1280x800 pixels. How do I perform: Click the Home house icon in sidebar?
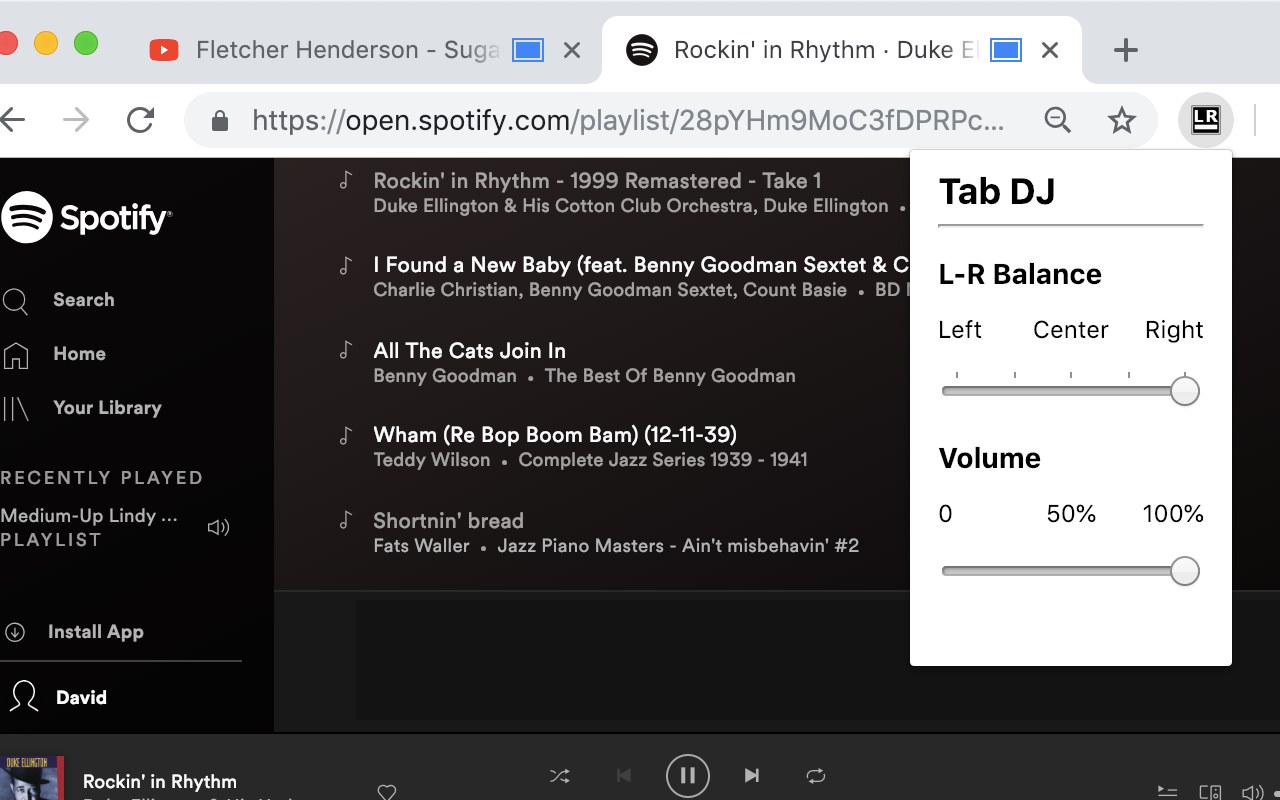(x=15, y=355)
